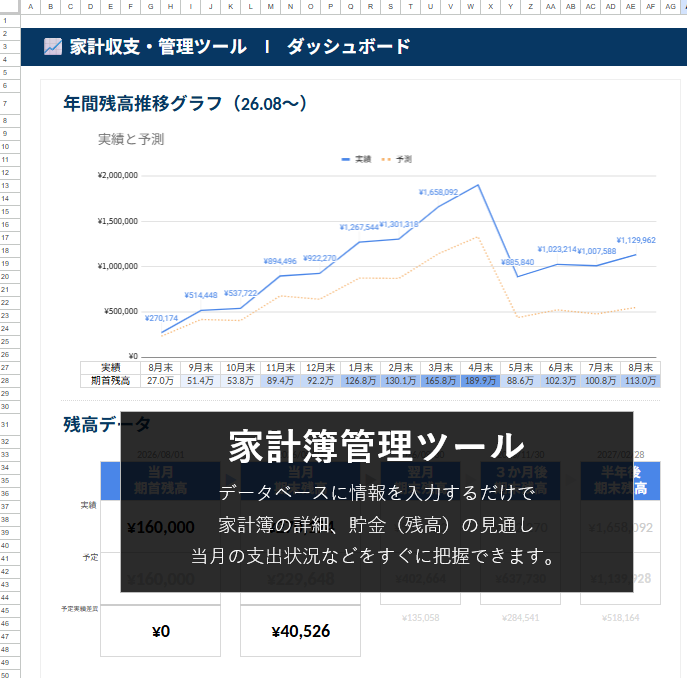Select the 89.4万 balance cell

[x=280, y=381]
